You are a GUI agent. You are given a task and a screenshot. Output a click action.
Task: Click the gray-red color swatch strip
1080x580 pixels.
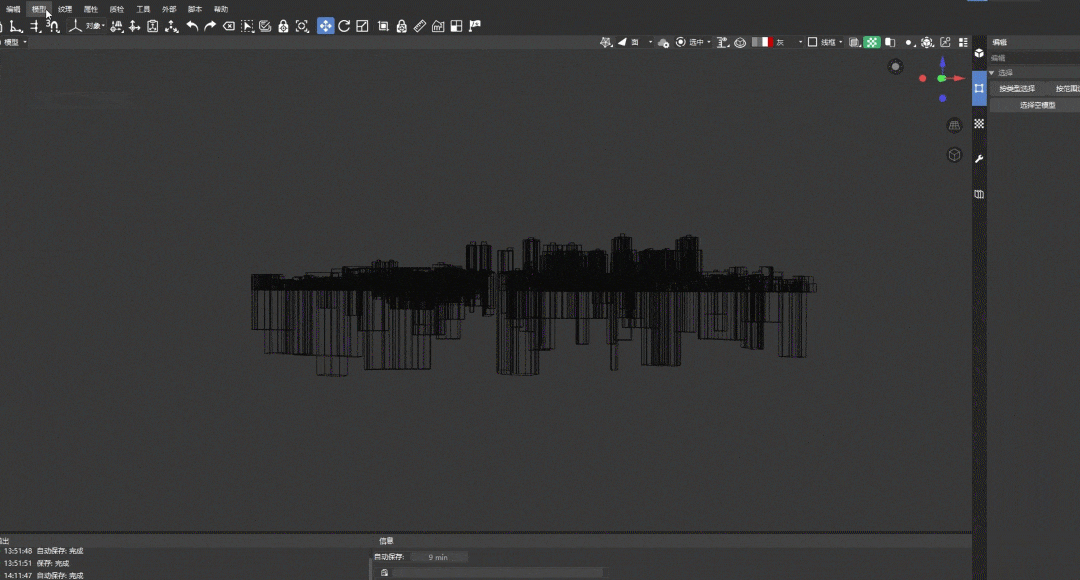(762, 43)
